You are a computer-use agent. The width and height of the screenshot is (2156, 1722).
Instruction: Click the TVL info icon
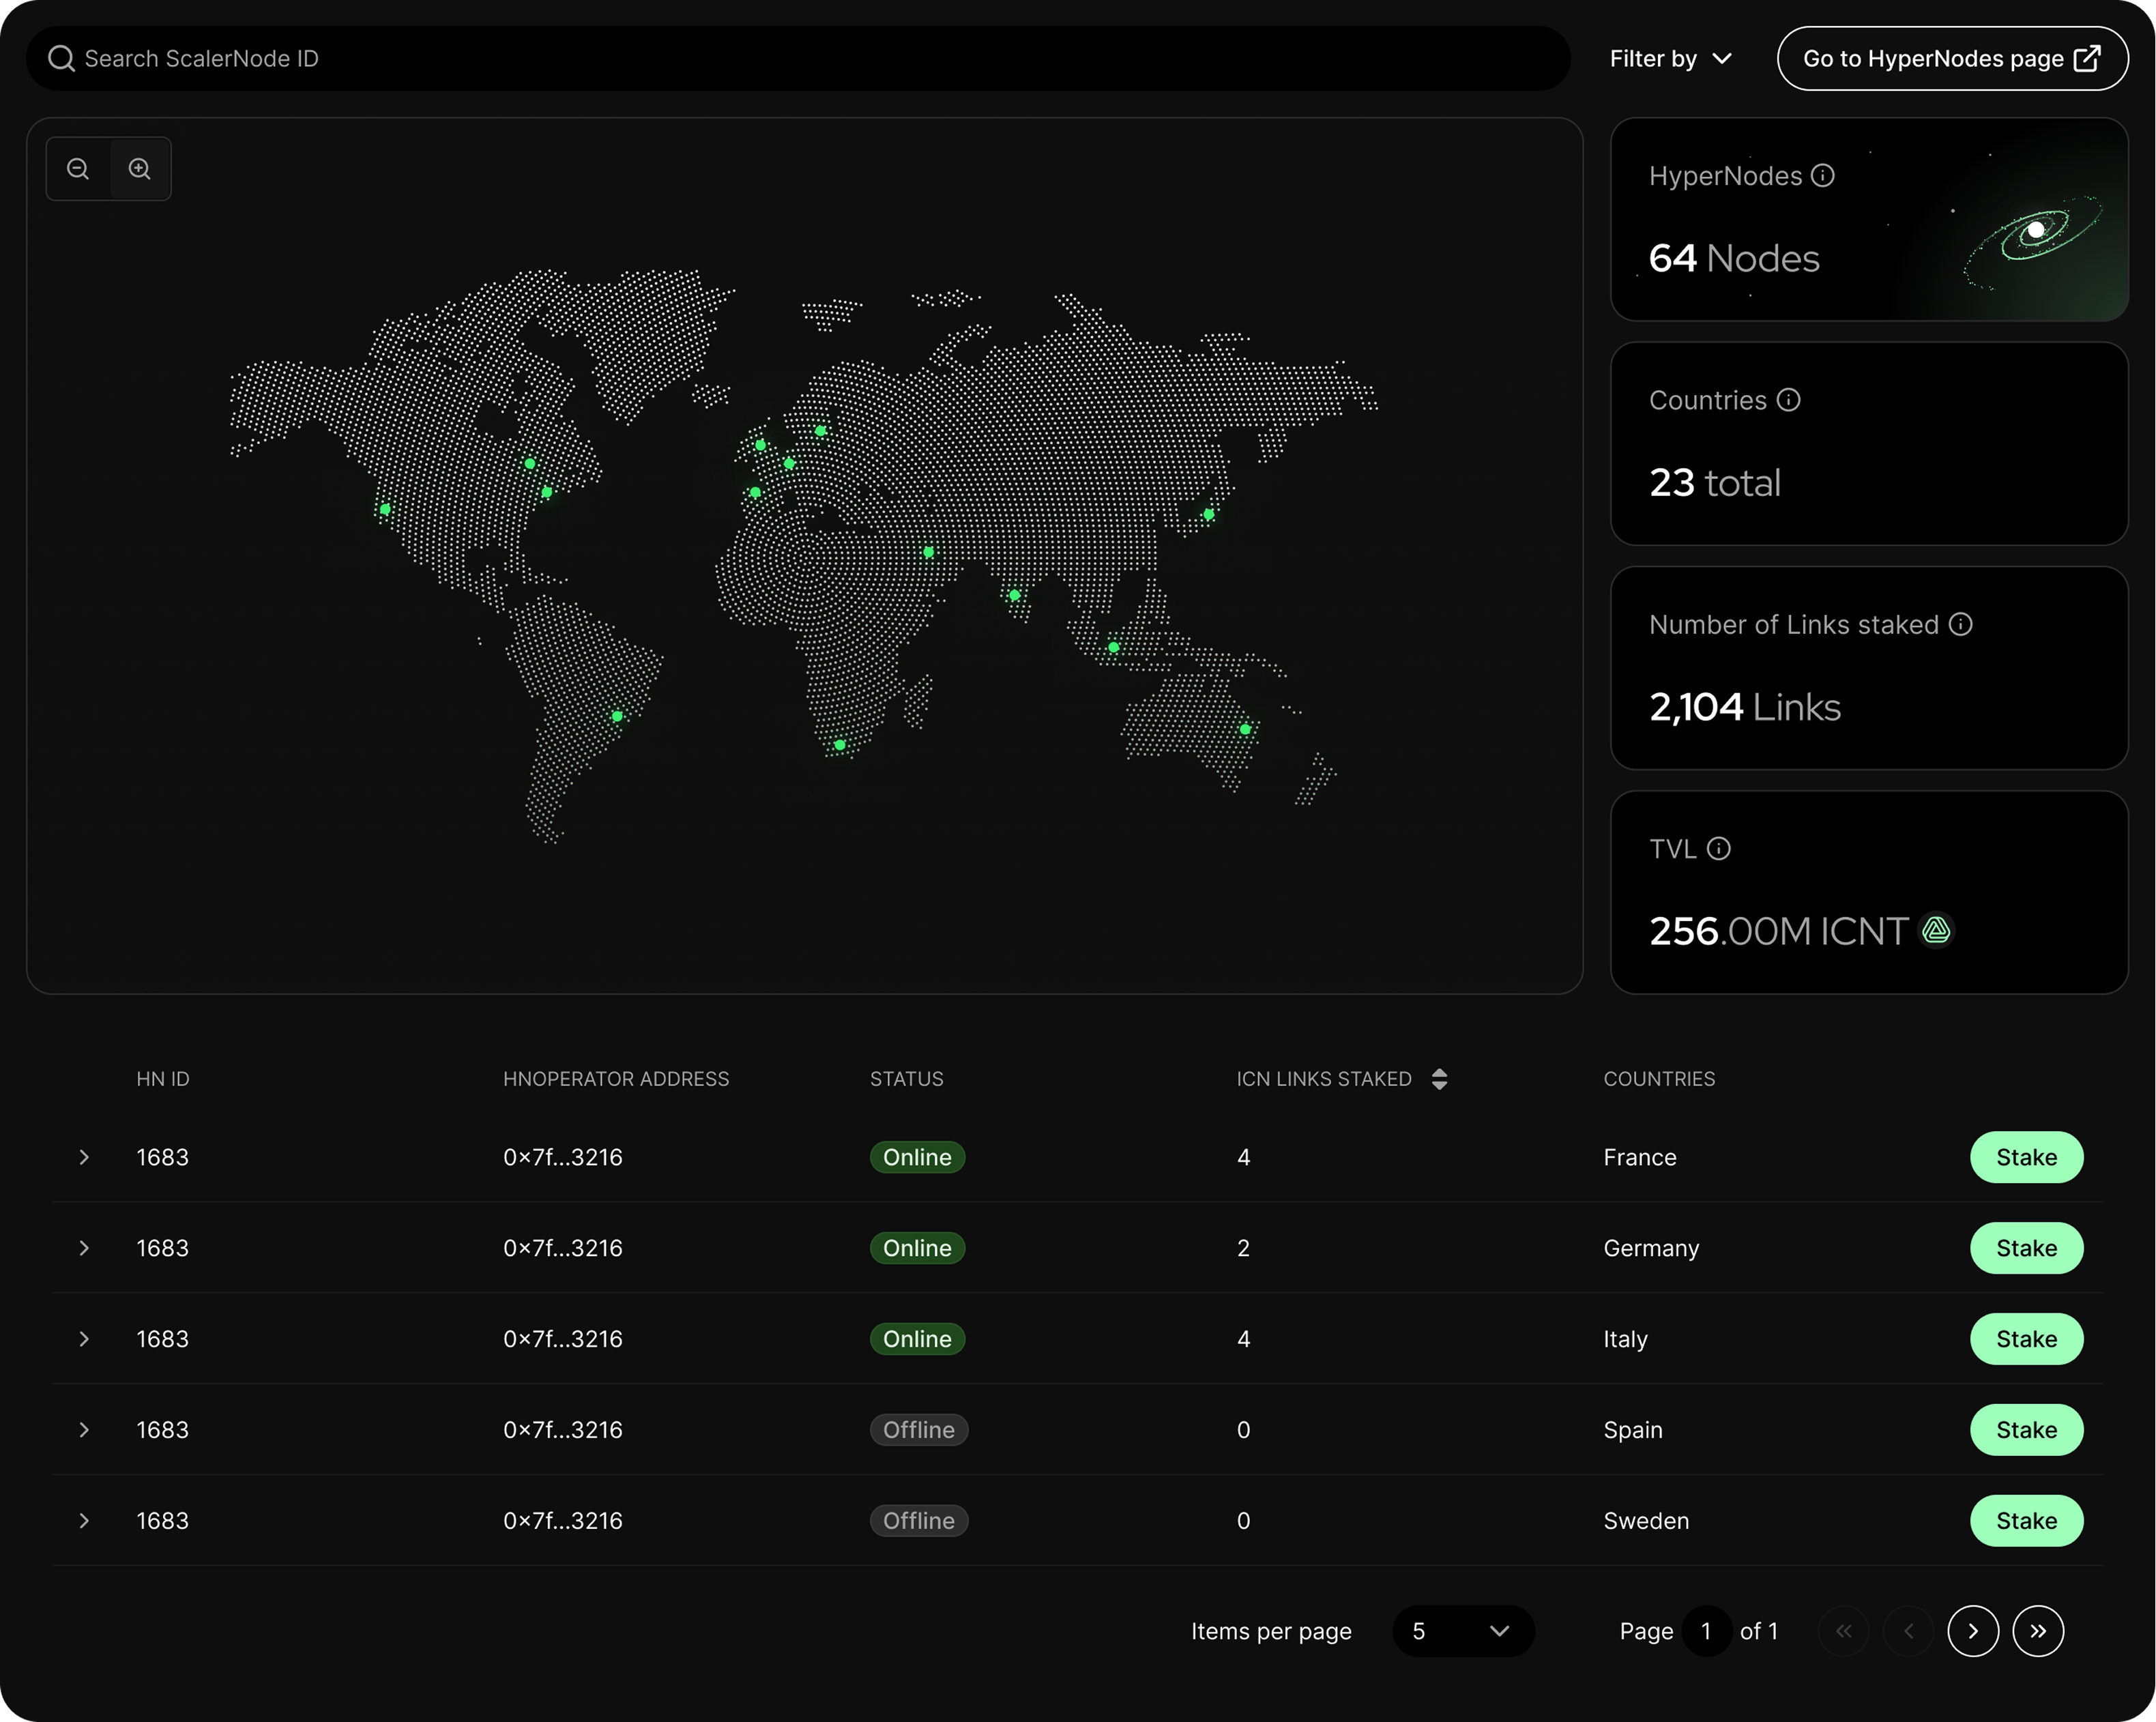tap(1719, 849)
